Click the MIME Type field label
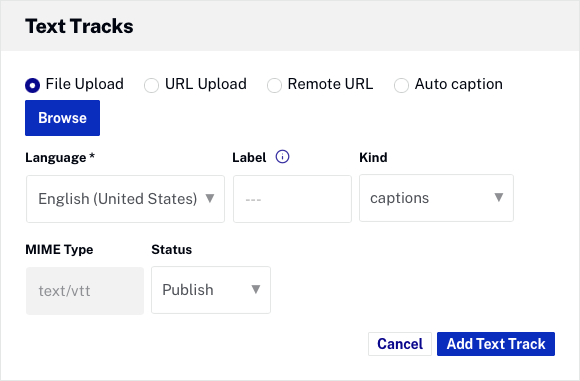Viewport: 580px width, 381px height. coord(59,250)
